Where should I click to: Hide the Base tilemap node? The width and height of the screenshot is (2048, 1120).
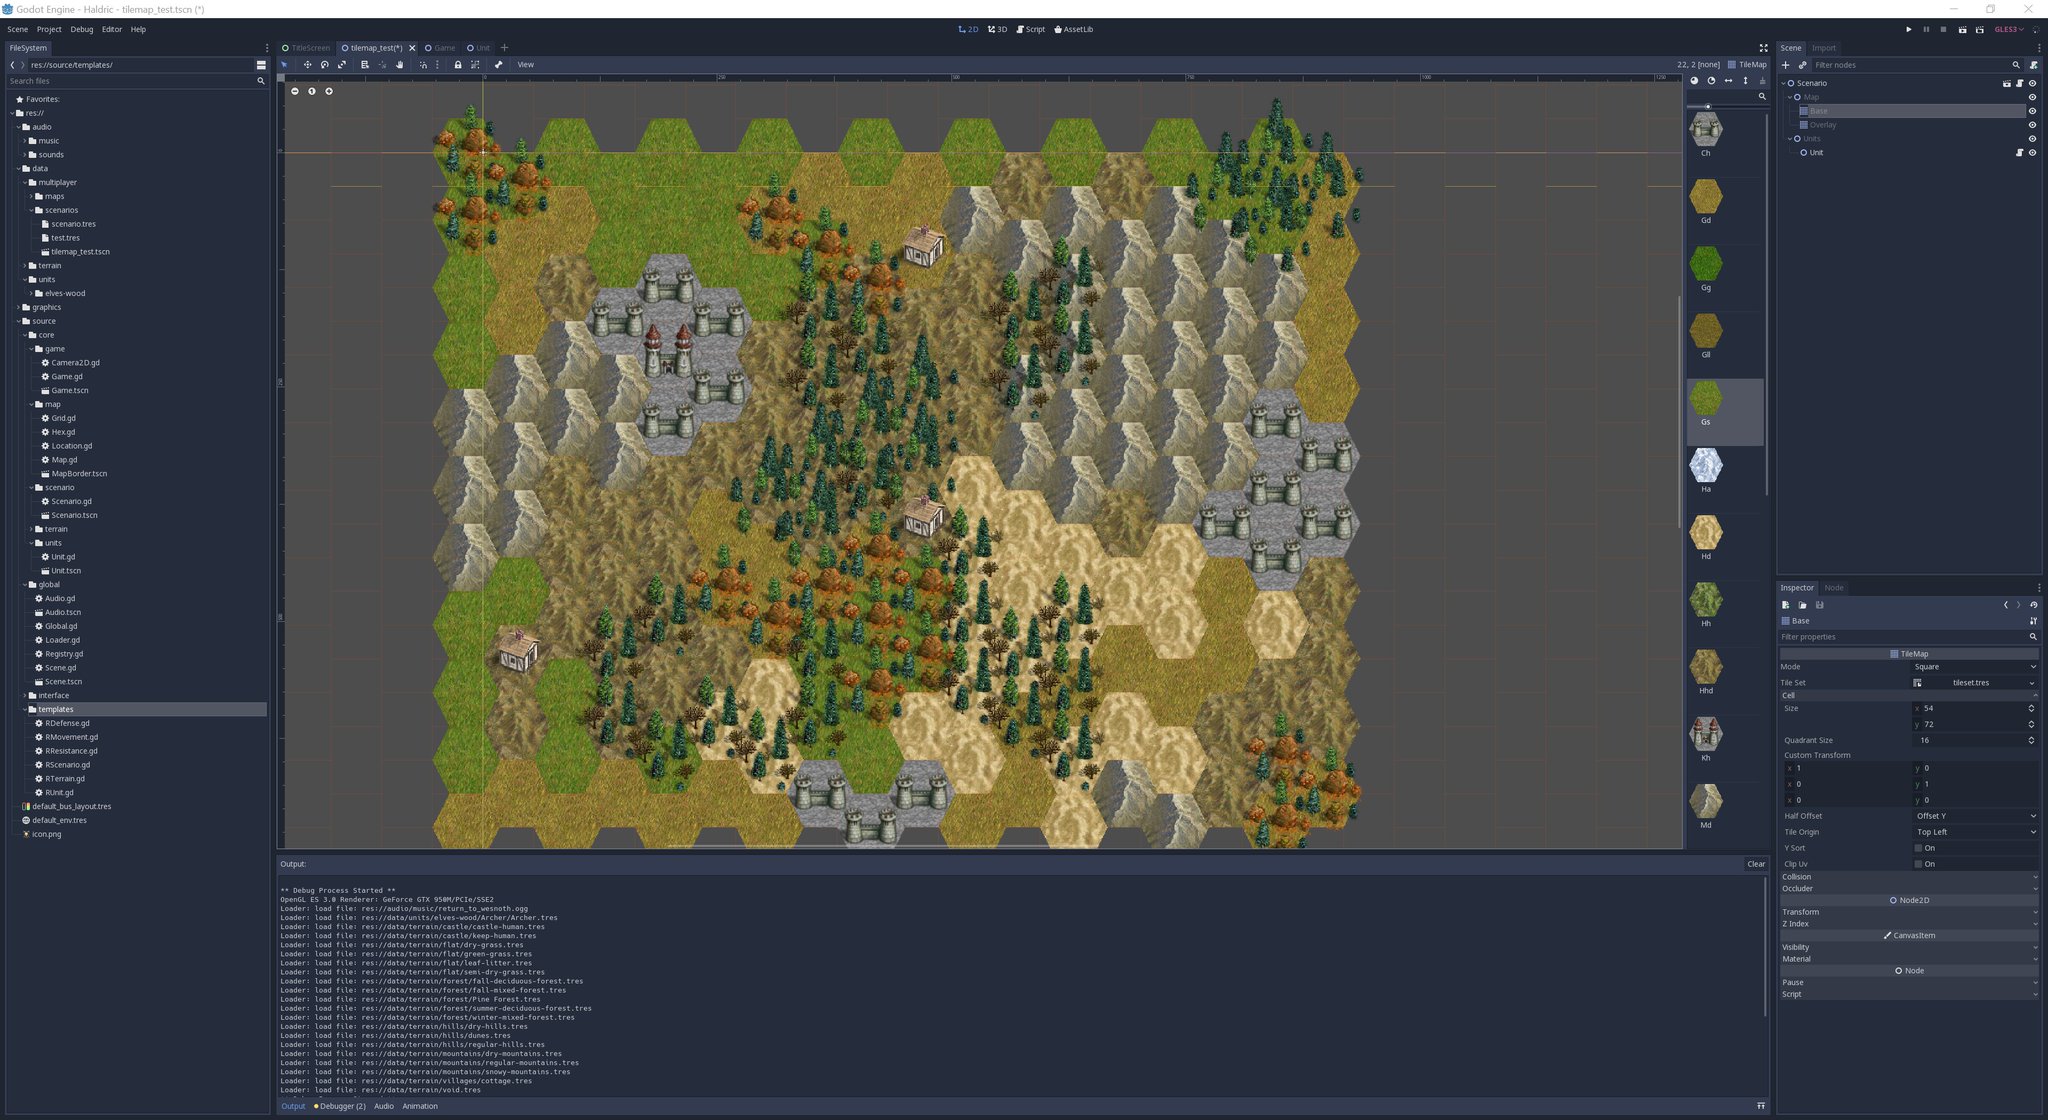[2032, 111]
